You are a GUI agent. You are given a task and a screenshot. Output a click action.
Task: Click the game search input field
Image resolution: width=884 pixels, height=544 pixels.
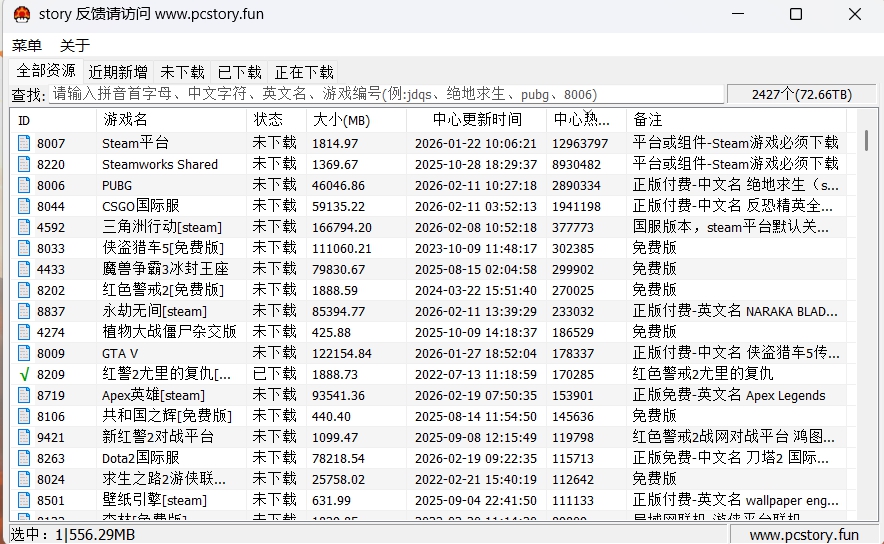(x=386, y=94)
